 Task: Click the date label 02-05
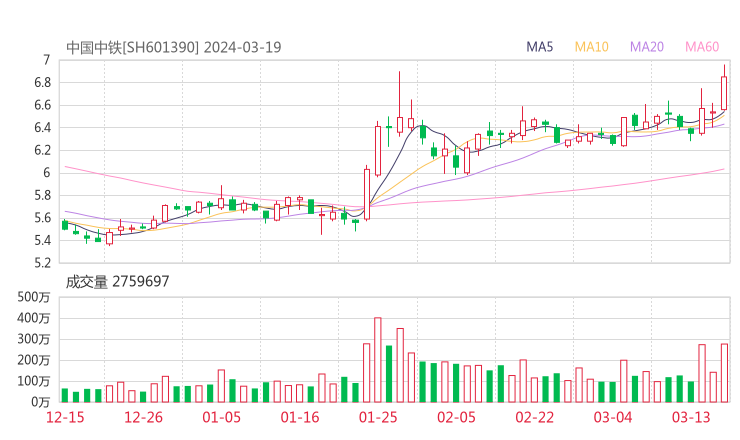click(456, 417)
